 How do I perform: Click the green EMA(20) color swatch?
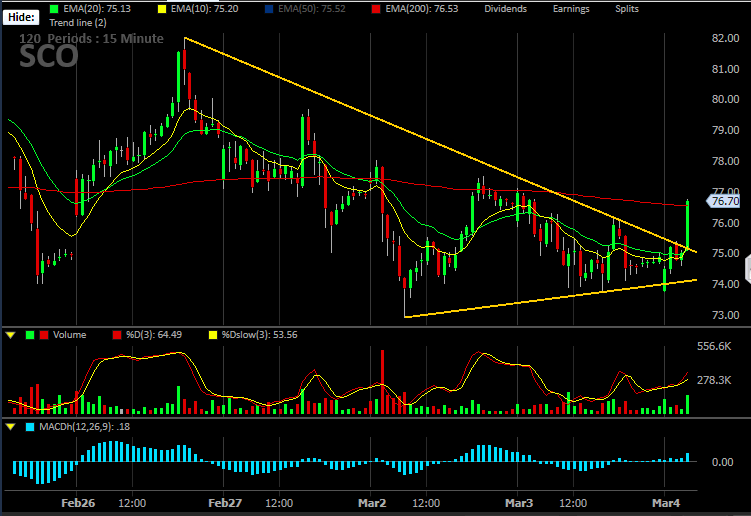tap(54, 9)
